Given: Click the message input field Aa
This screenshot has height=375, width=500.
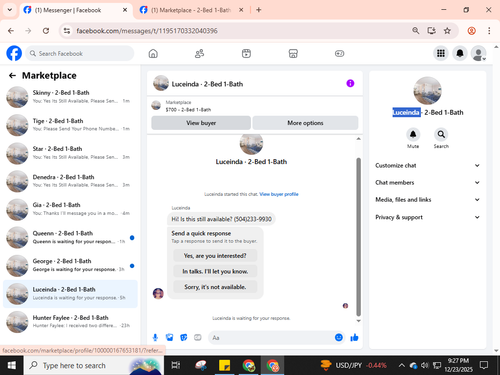Looking at the screenshot, I should [x=272, y=338].
